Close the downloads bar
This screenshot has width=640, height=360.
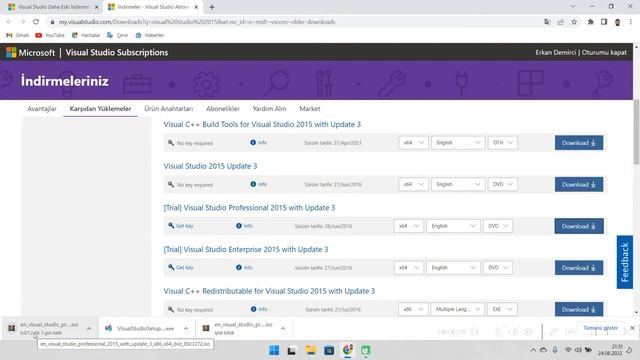tap(632, 328)
